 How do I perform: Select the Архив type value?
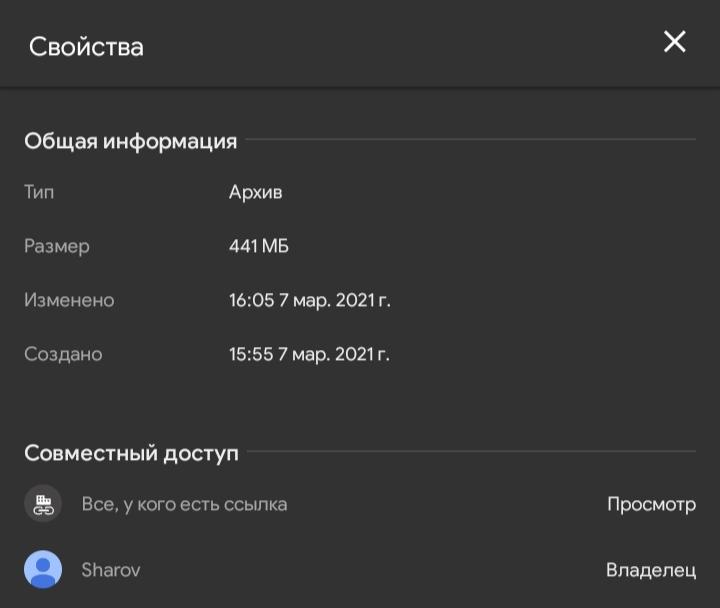(x=255, y=192)
